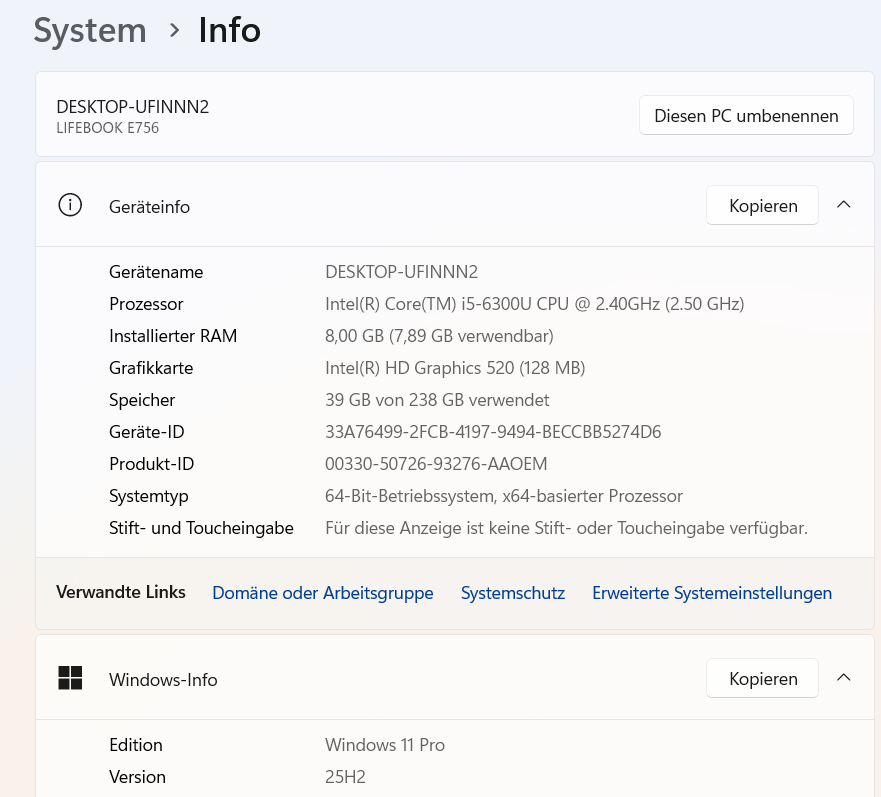Image resolution: width=881 pixels, height=797 pixels.
Task: Collapse the Geräteinfo section chevron
Action: tap(843, 205)
